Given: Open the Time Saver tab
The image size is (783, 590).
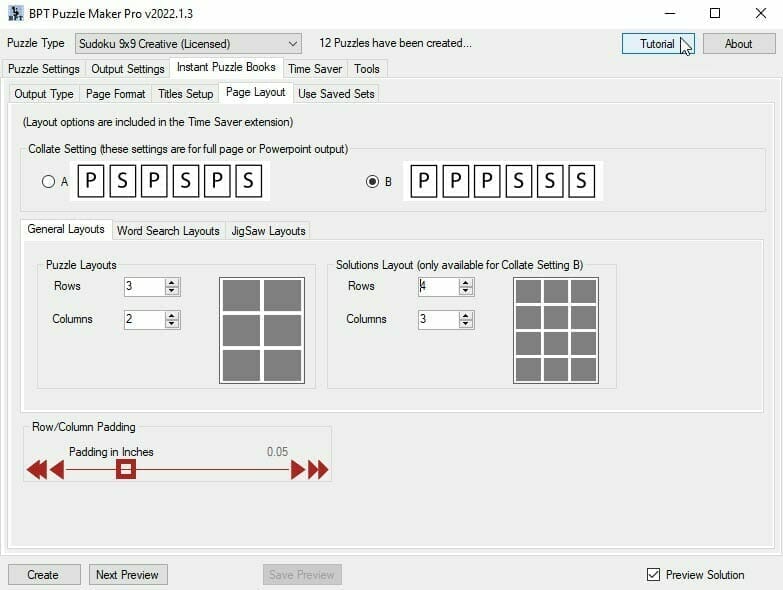Looking at the screenshot, I should (x=315, y=69).
